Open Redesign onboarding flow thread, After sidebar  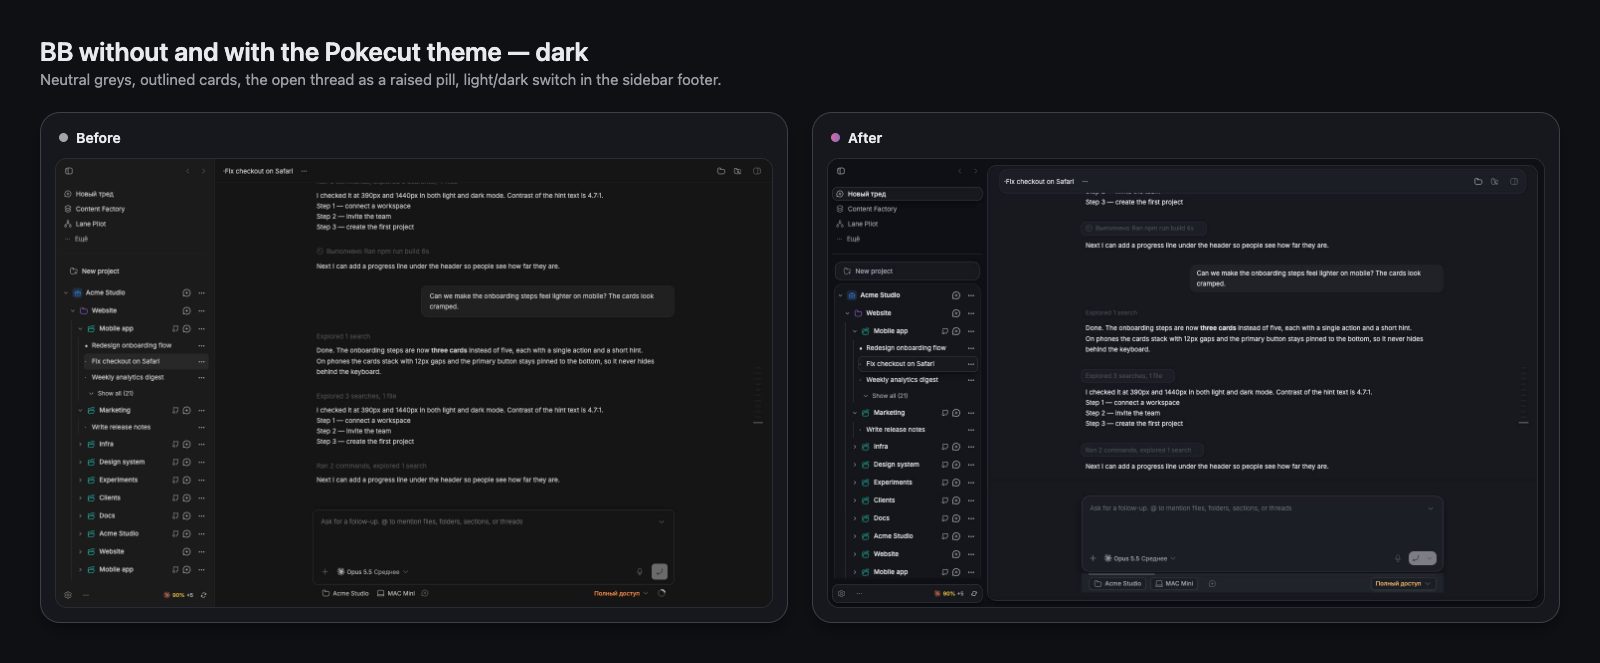click(906, 348)
